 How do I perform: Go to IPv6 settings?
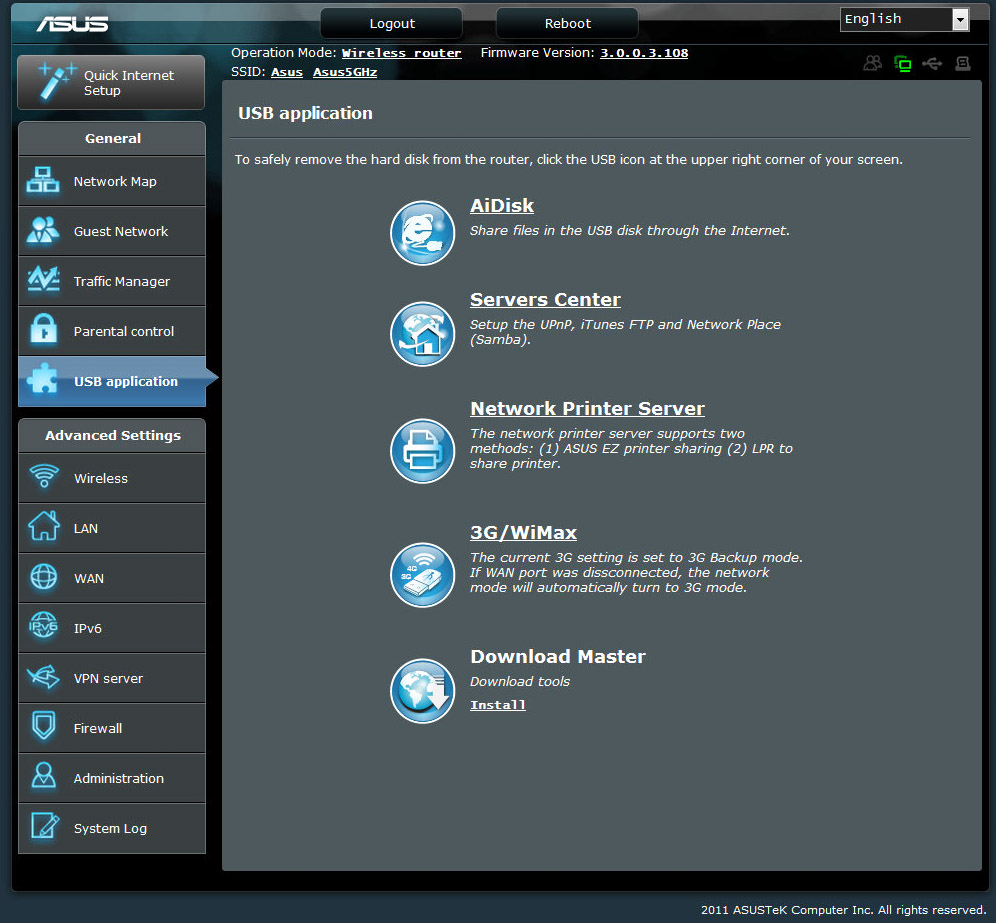tap(112, 628)
